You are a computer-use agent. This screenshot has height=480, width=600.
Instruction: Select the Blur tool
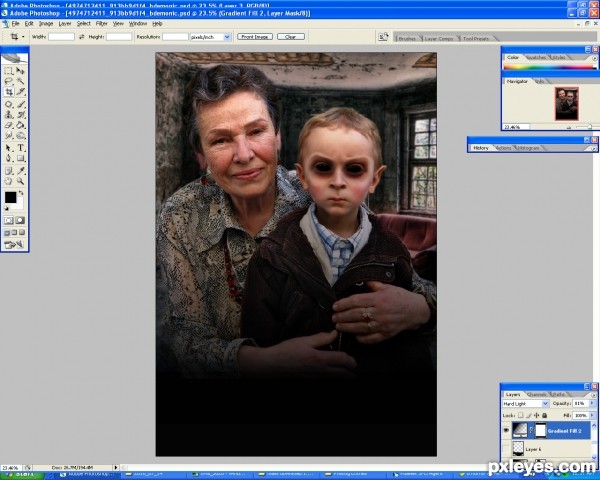coord(8,135)
